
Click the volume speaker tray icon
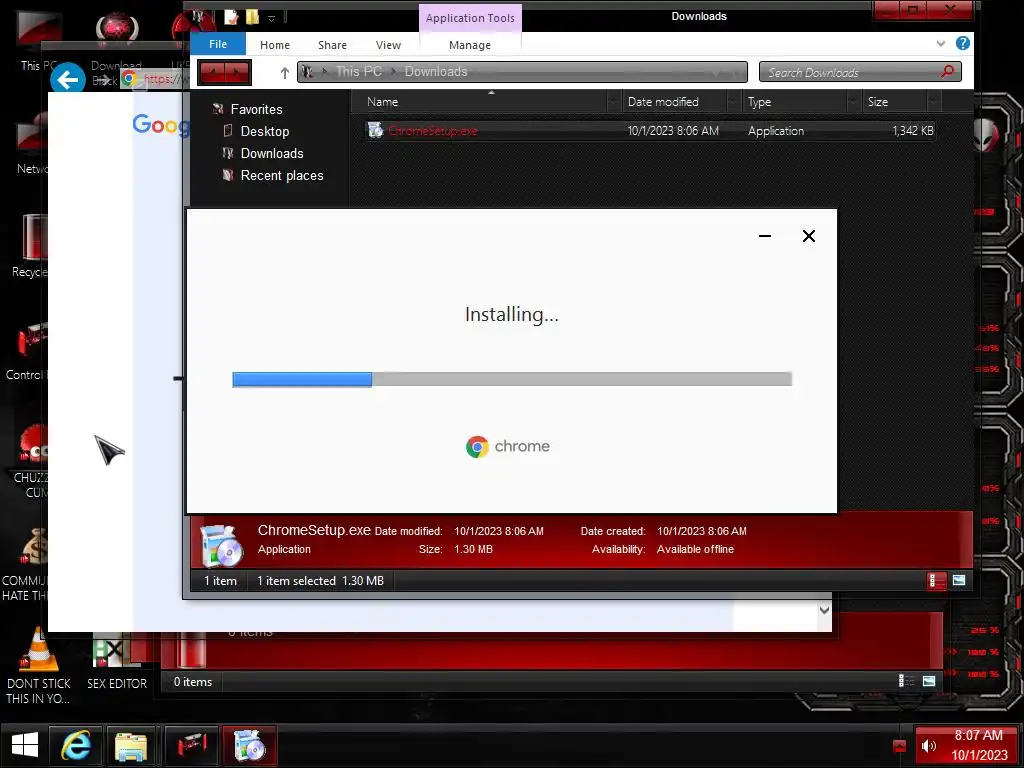coord(929,746)
